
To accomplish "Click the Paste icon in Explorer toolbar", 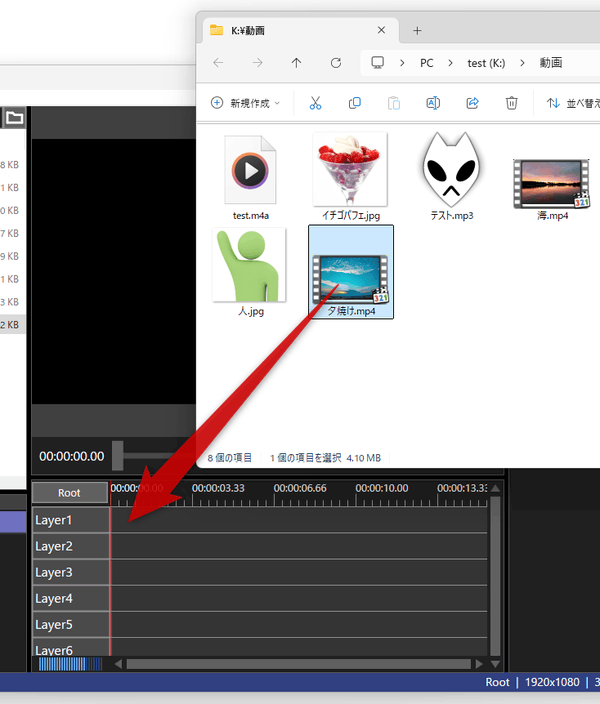I will click(x=394, y=103).
